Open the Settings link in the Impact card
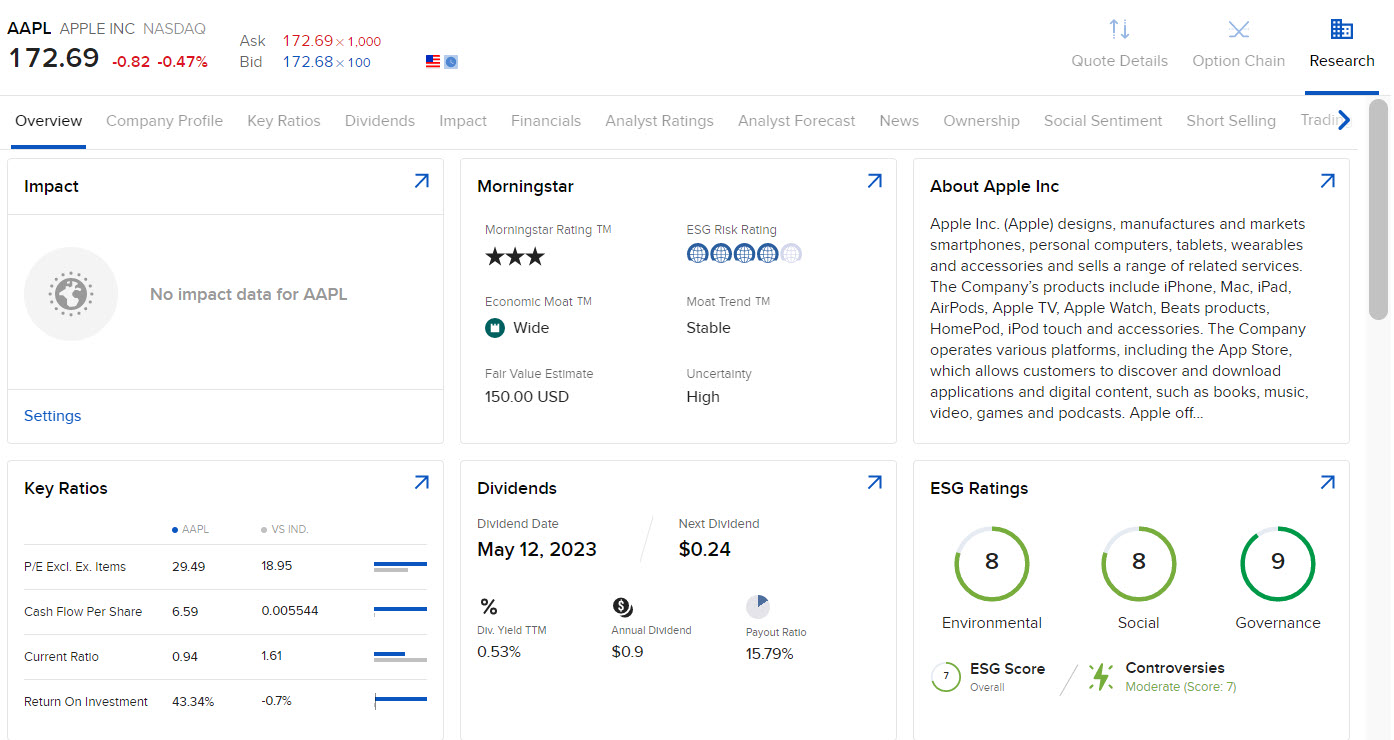The width and height of the screenshot is (1394, 740). pyautogui.click(x=53, y=416)
